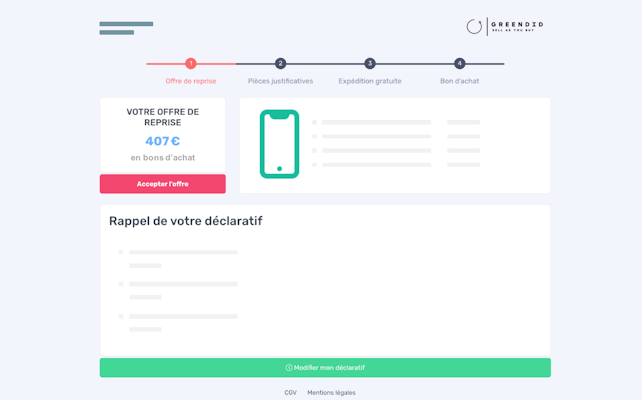Select the 'Bon d'achat' step label
This screenshot has height=400, width=642.
(x=460, y=81)
